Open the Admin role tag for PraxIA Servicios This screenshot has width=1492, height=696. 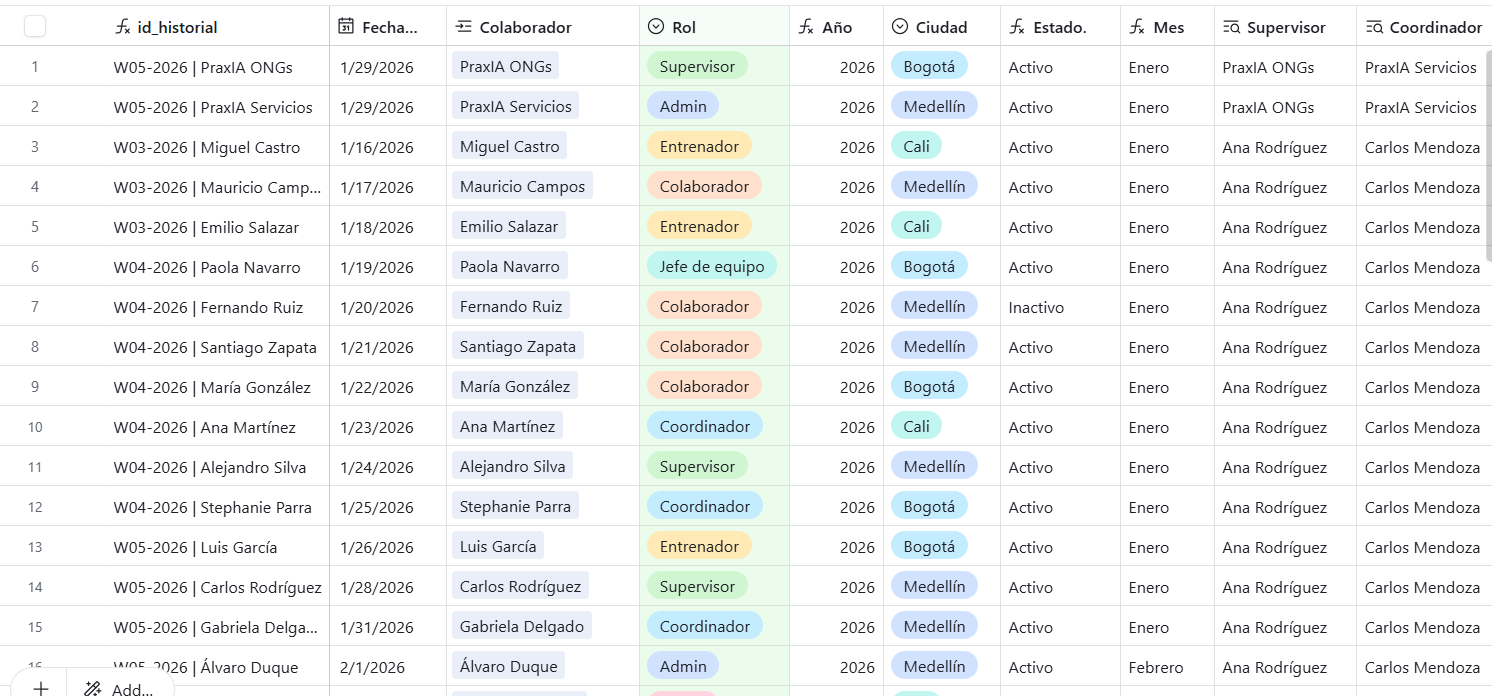pos(683,107)
